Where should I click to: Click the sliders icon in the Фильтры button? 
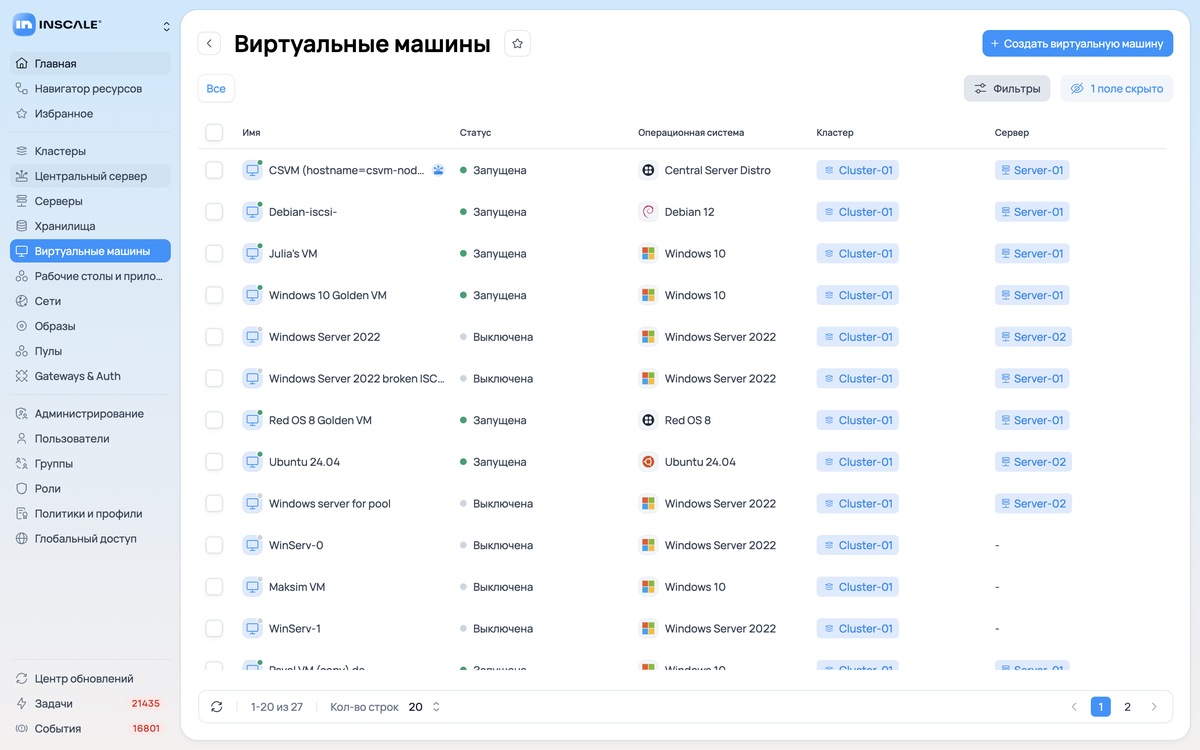[x=980, y=89]
